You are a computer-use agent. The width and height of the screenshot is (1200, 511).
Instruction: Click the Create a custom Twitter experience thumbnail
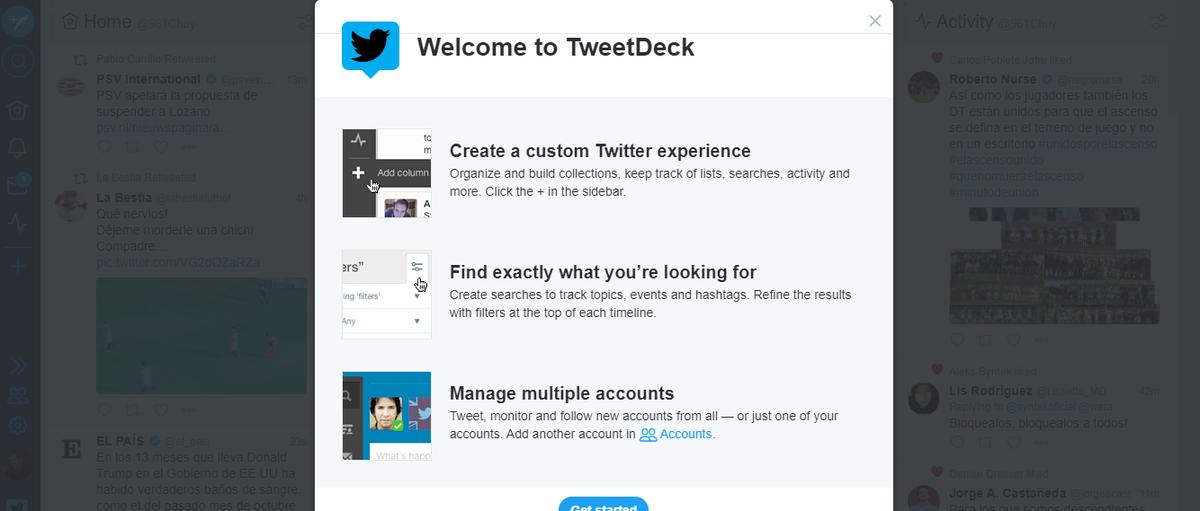387,173
